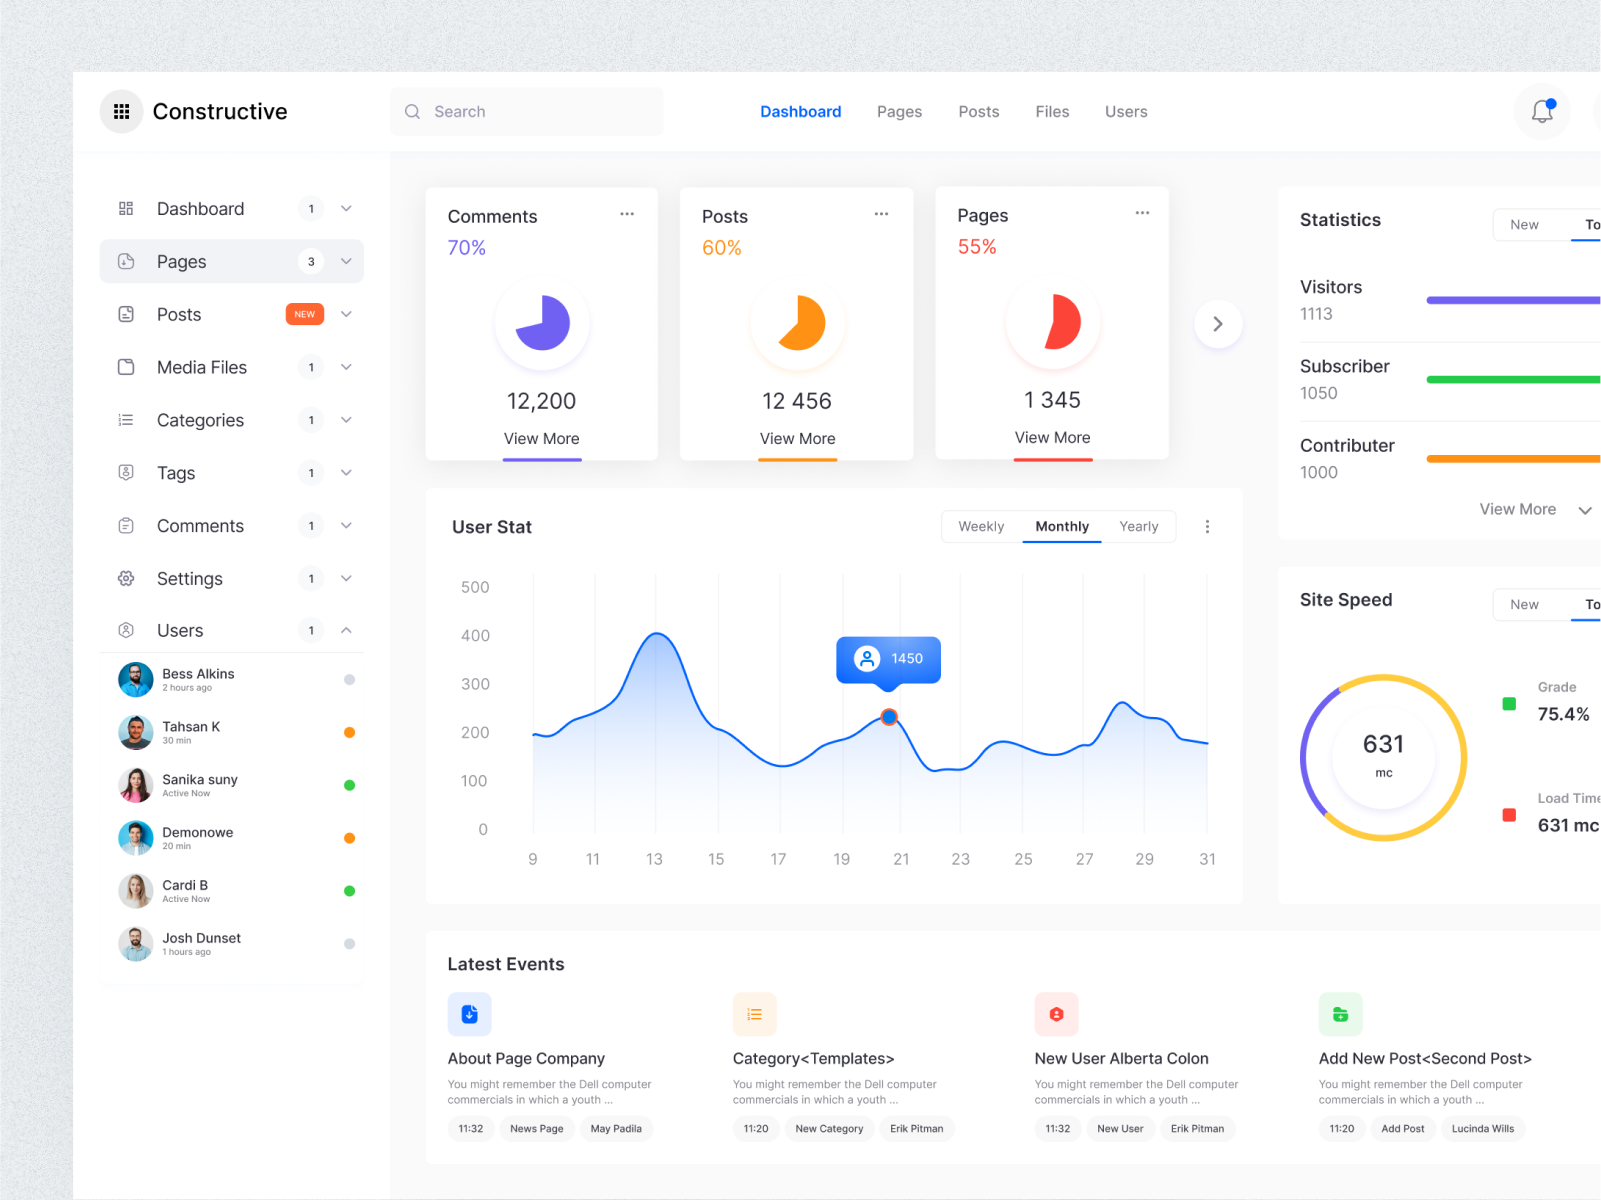Open notifications via the bell icon
1601x1200 pixels.
coord(1541,111)
